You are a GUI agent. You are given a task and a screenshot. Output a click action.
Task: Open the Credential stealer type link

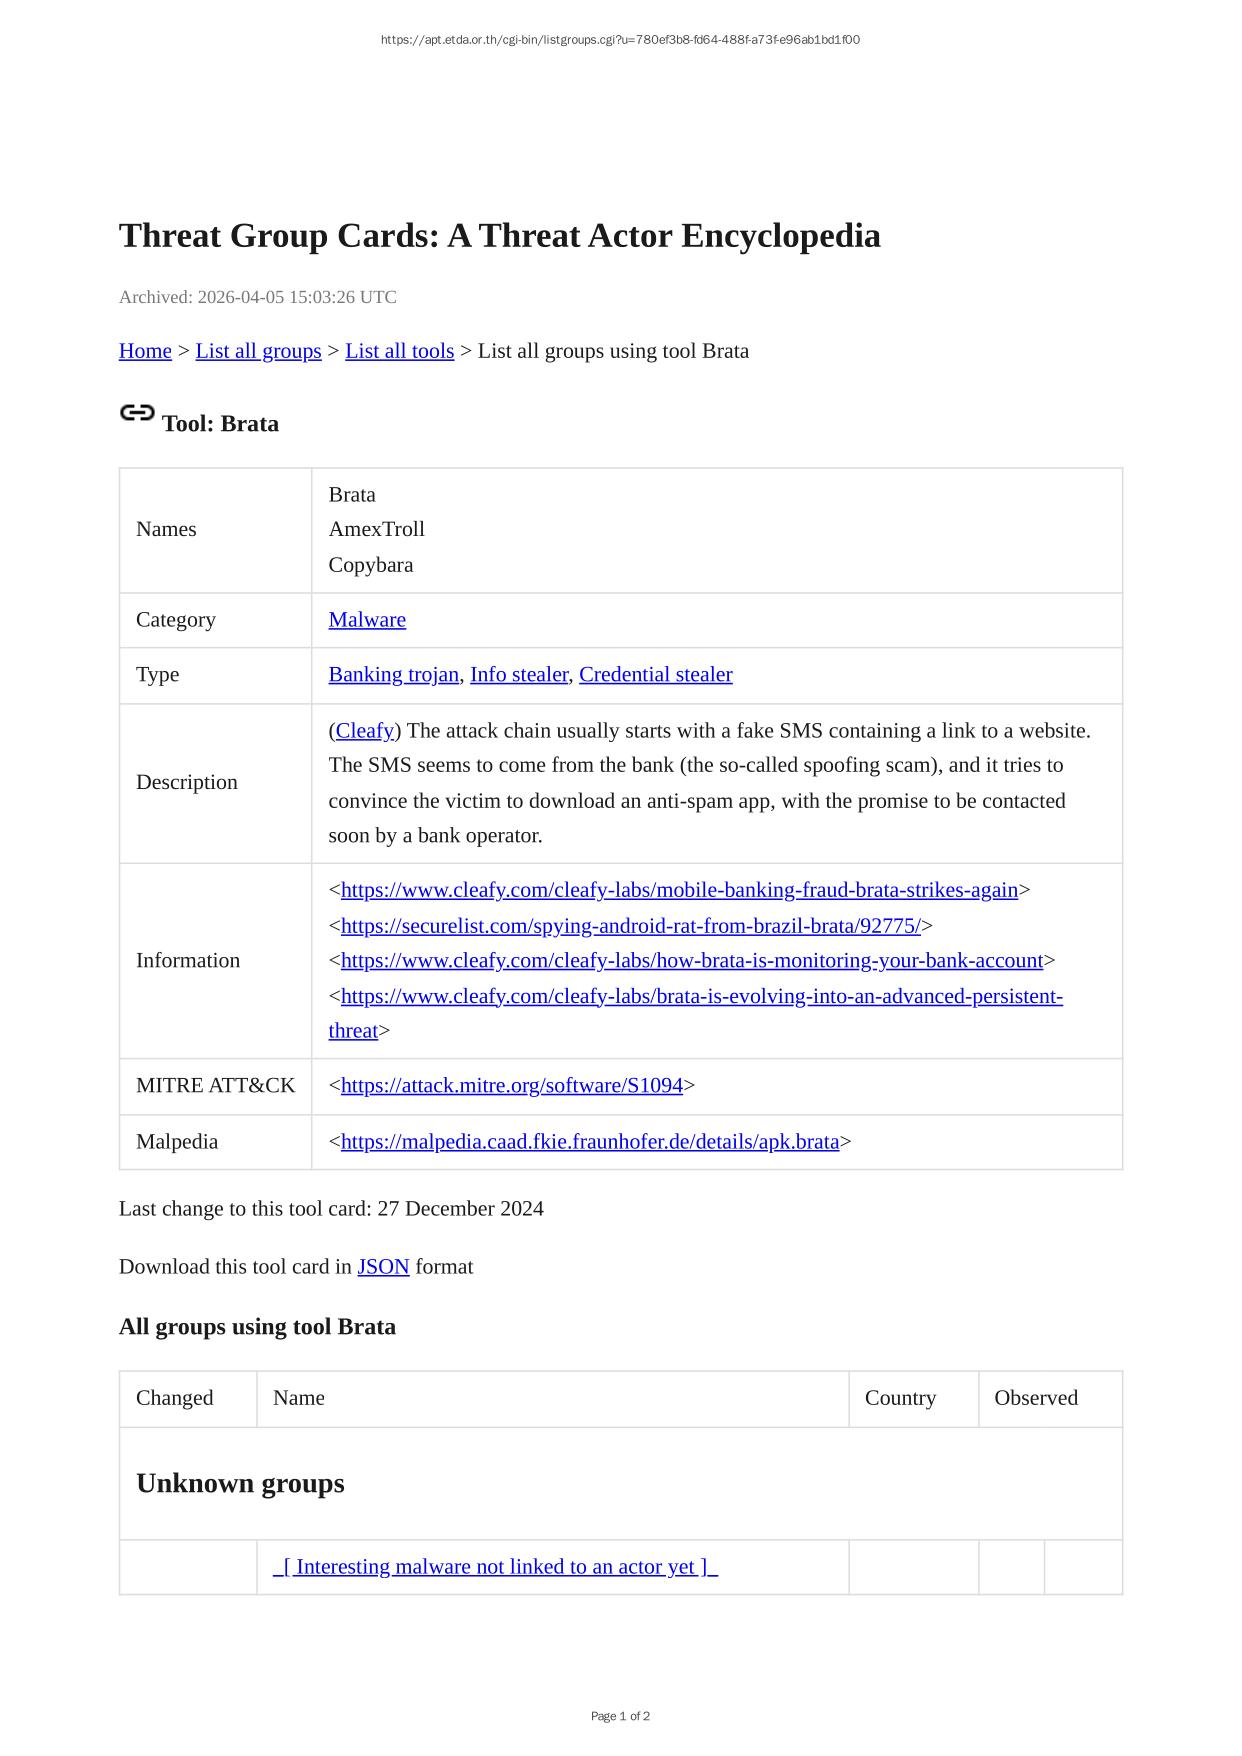[x=655, y=675]
